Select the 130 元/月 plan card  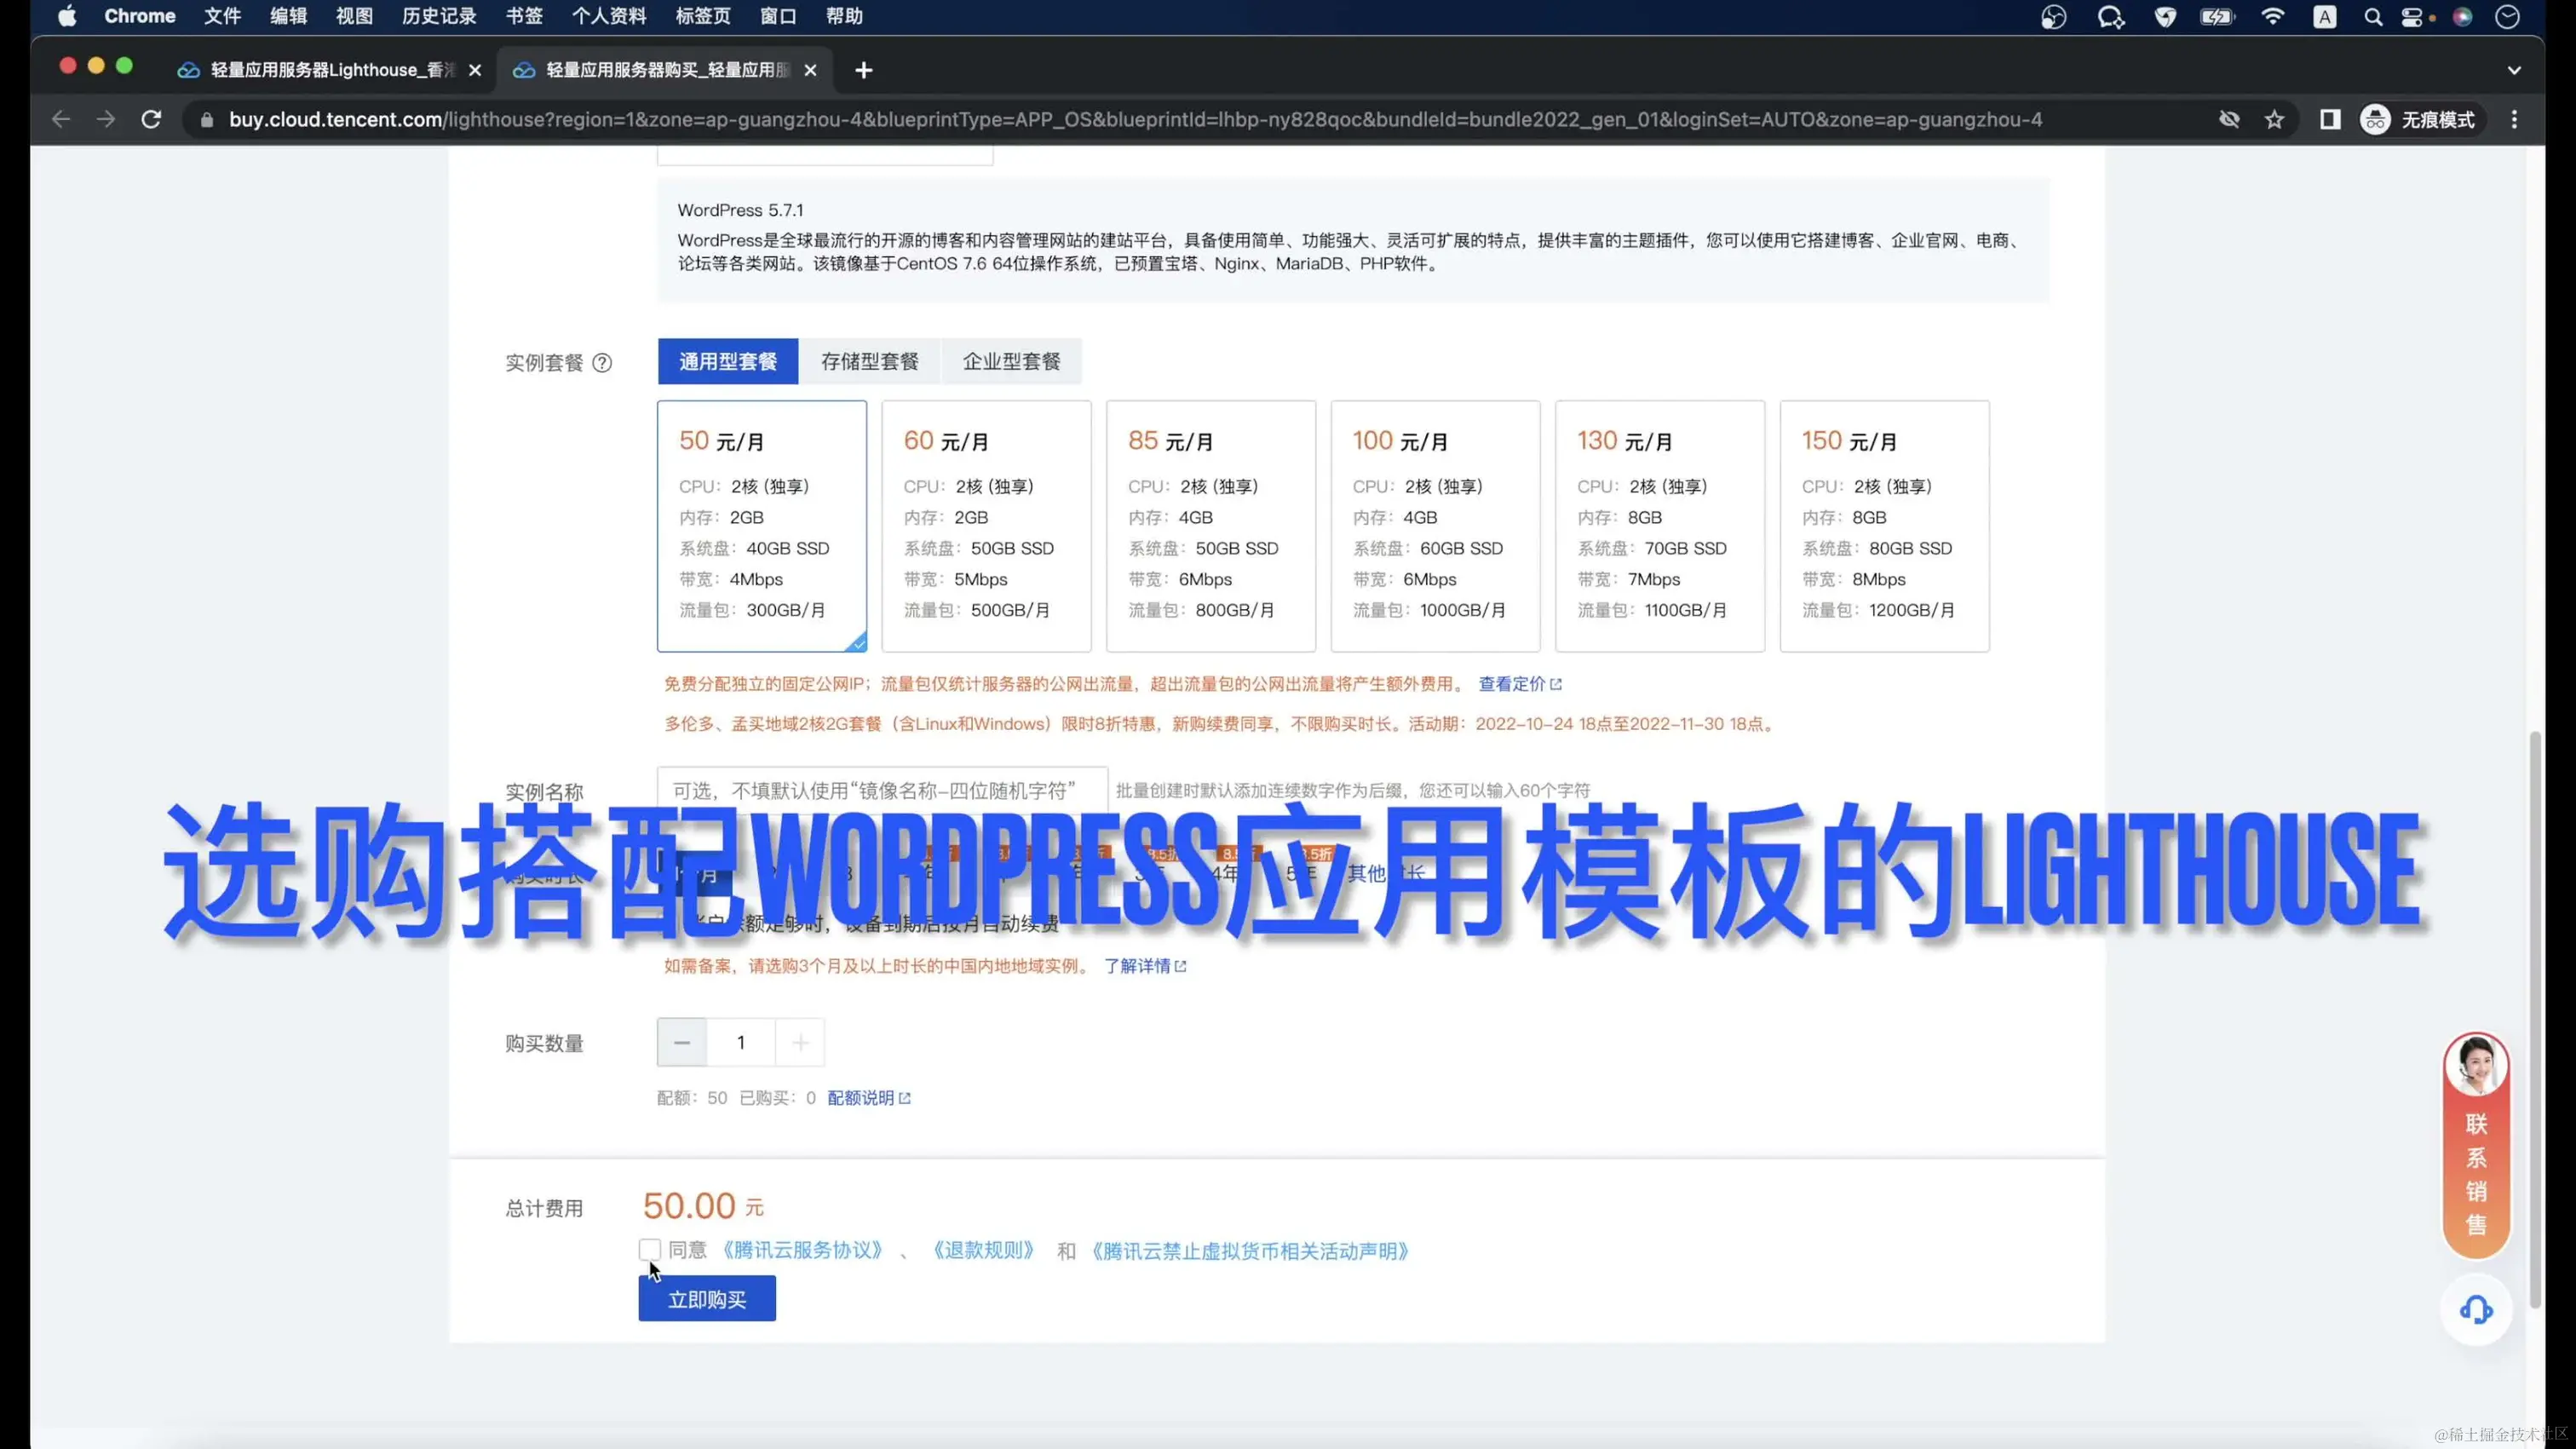click(1659, 525)
